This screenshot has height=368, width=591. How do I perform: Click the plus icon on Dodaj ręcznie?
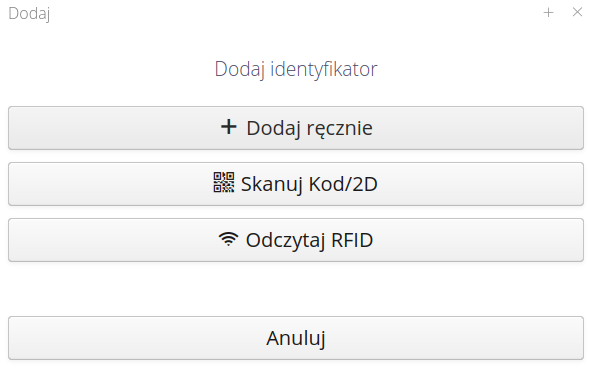pos(228,127)
